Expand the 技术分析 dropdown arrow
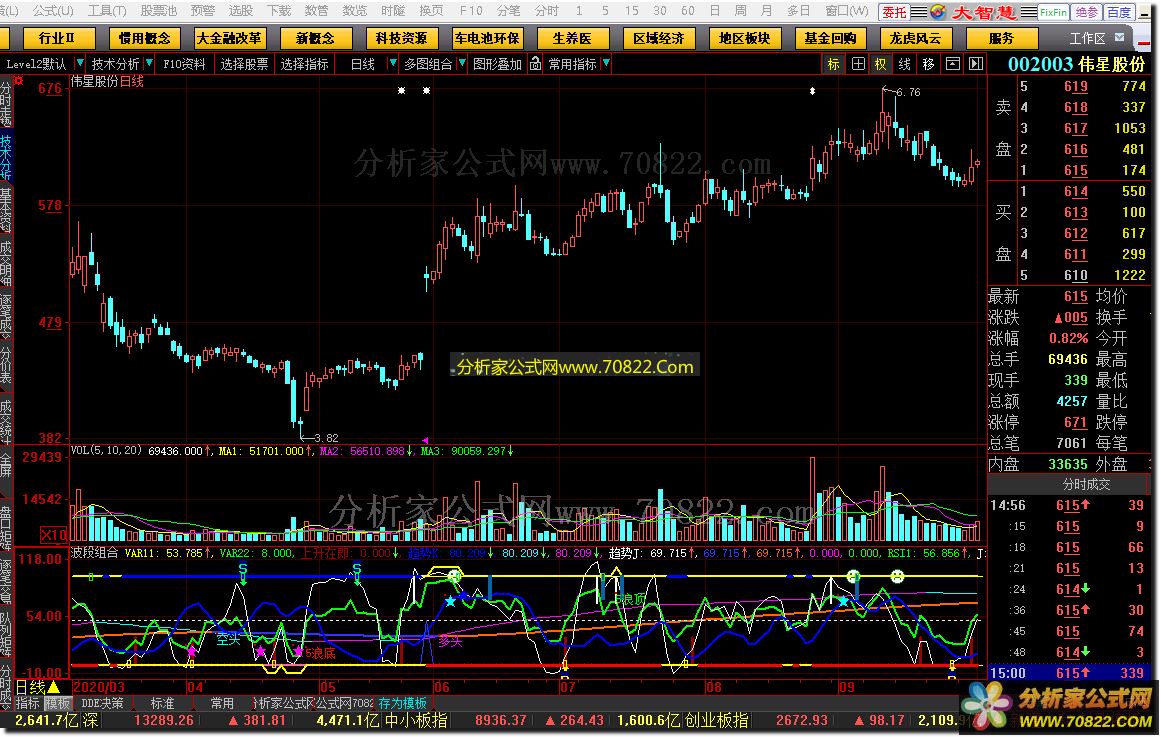This screenshot has width=1161, height=737. [x=149, y=64]
